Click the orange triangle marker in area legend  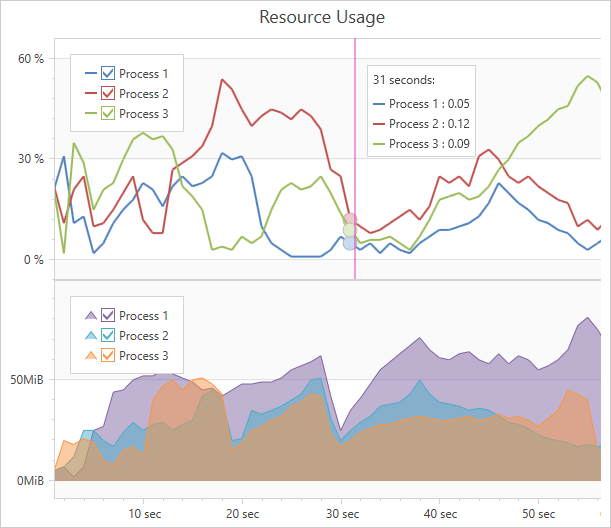(x=91, y=355)
